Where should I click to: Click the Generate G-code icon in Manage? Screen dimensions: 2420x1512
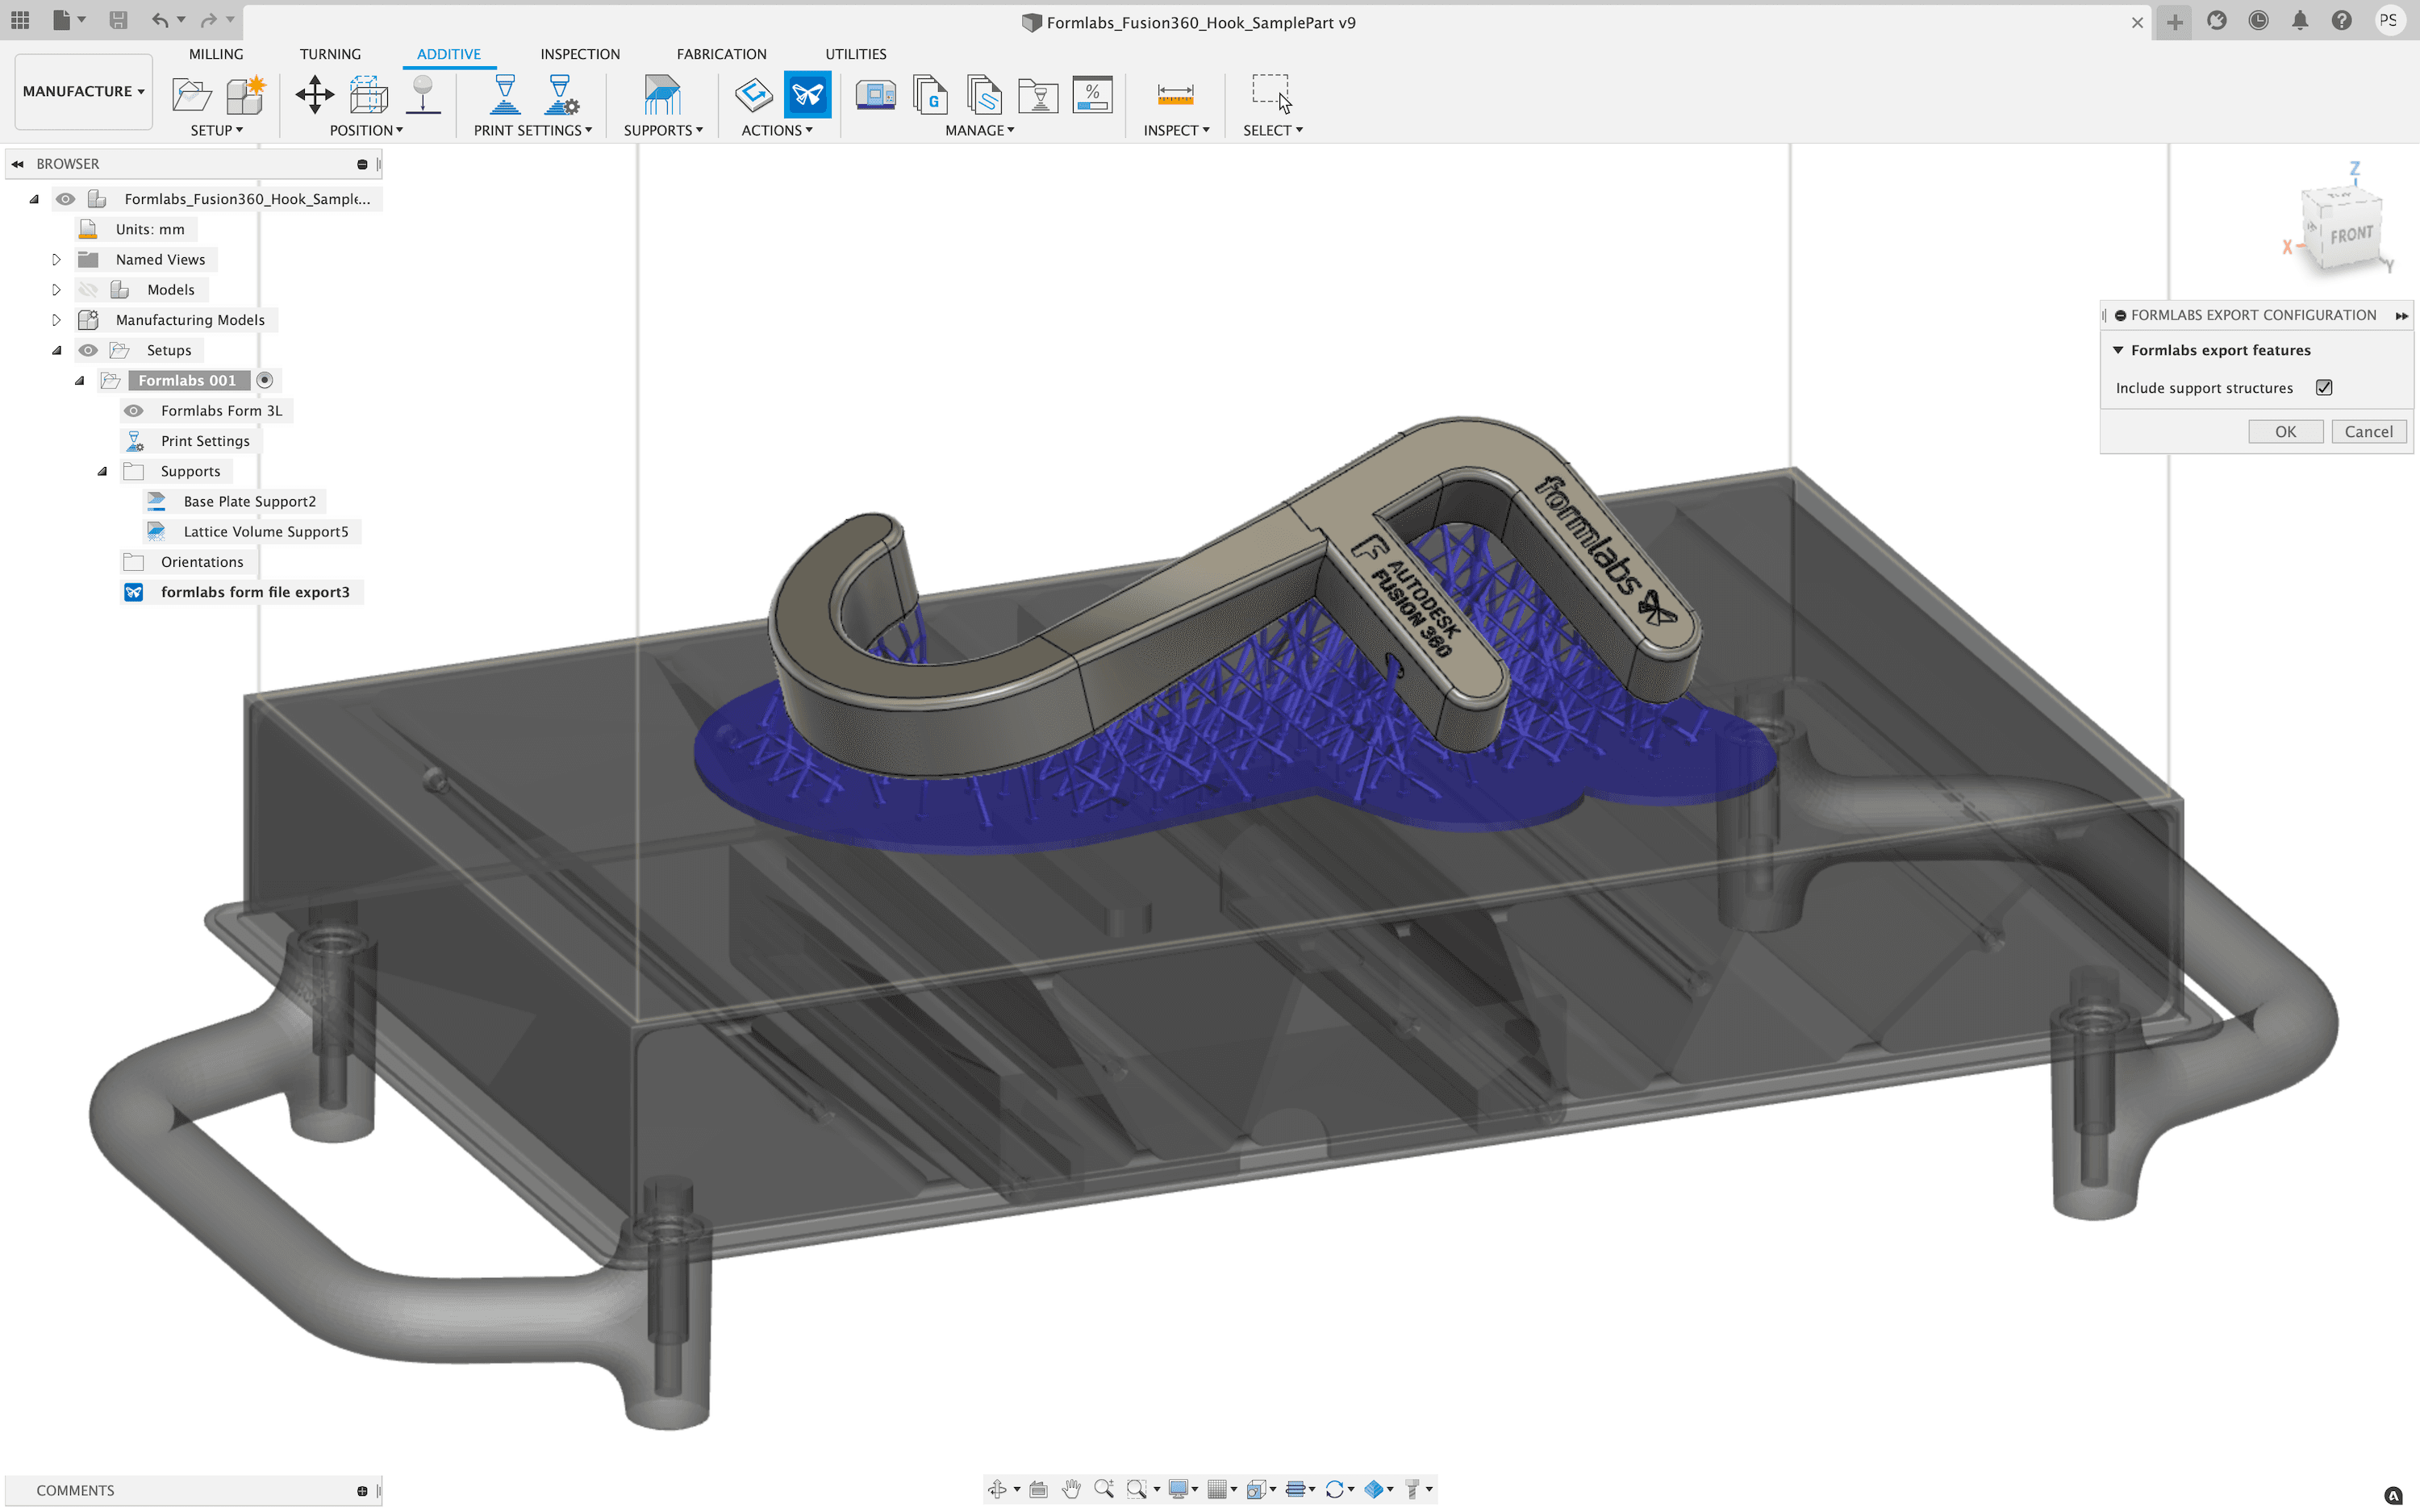932,95
